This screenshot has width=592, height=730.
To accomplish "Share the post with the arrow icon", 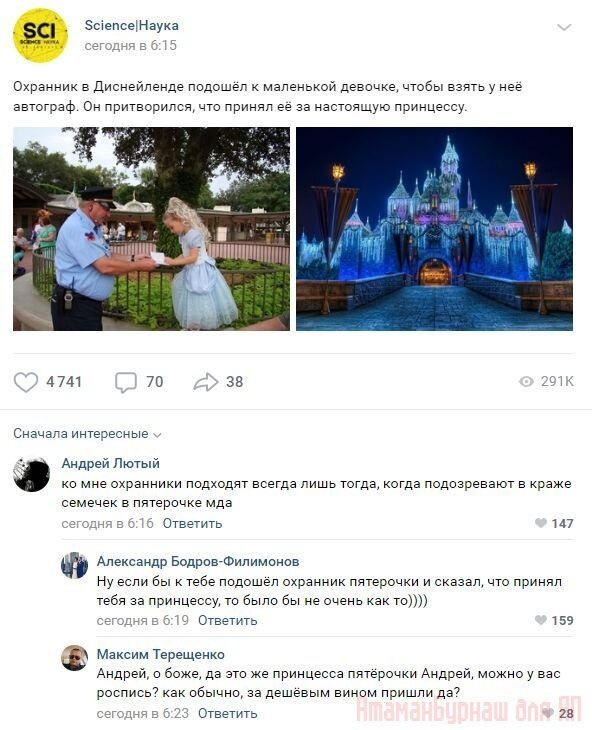I will tap(206, 382).
